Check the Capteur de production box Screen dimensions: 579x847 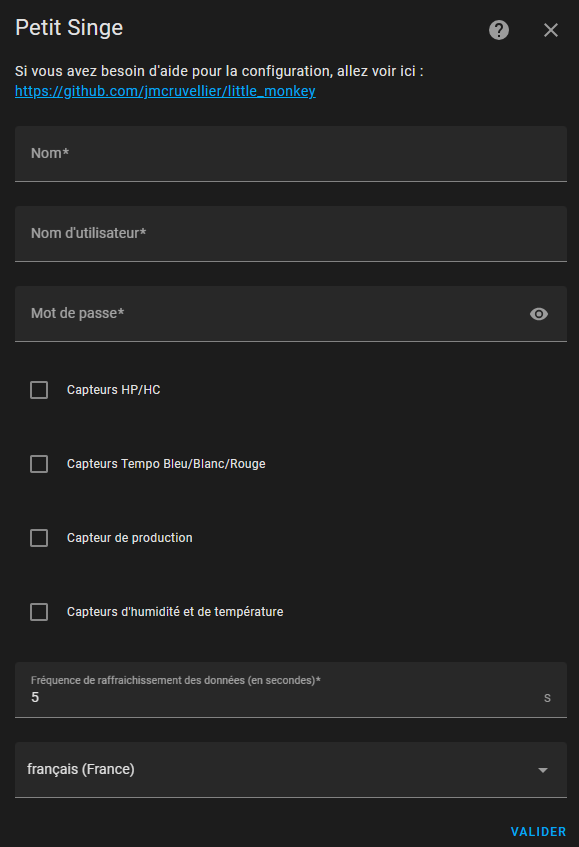coord(39,538)
